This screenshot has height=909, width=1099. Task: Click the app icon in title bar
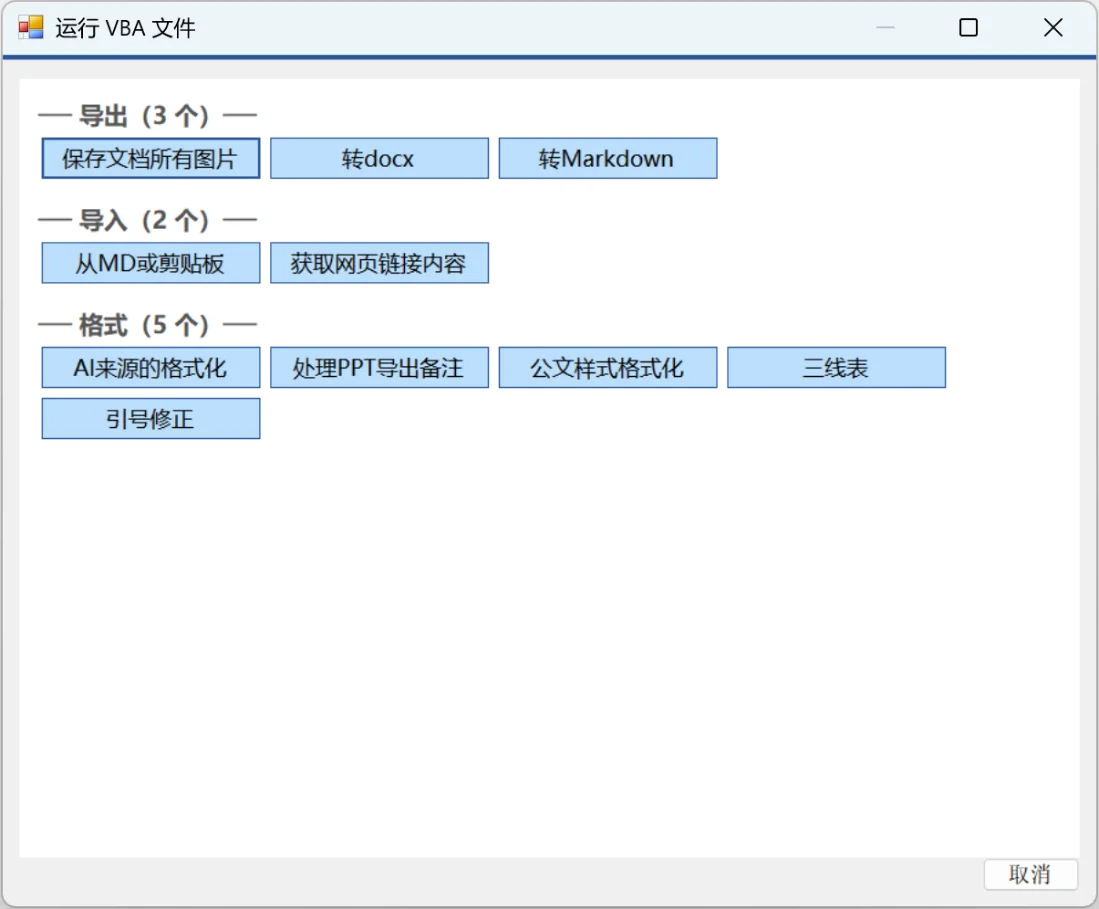coord(31,27)
